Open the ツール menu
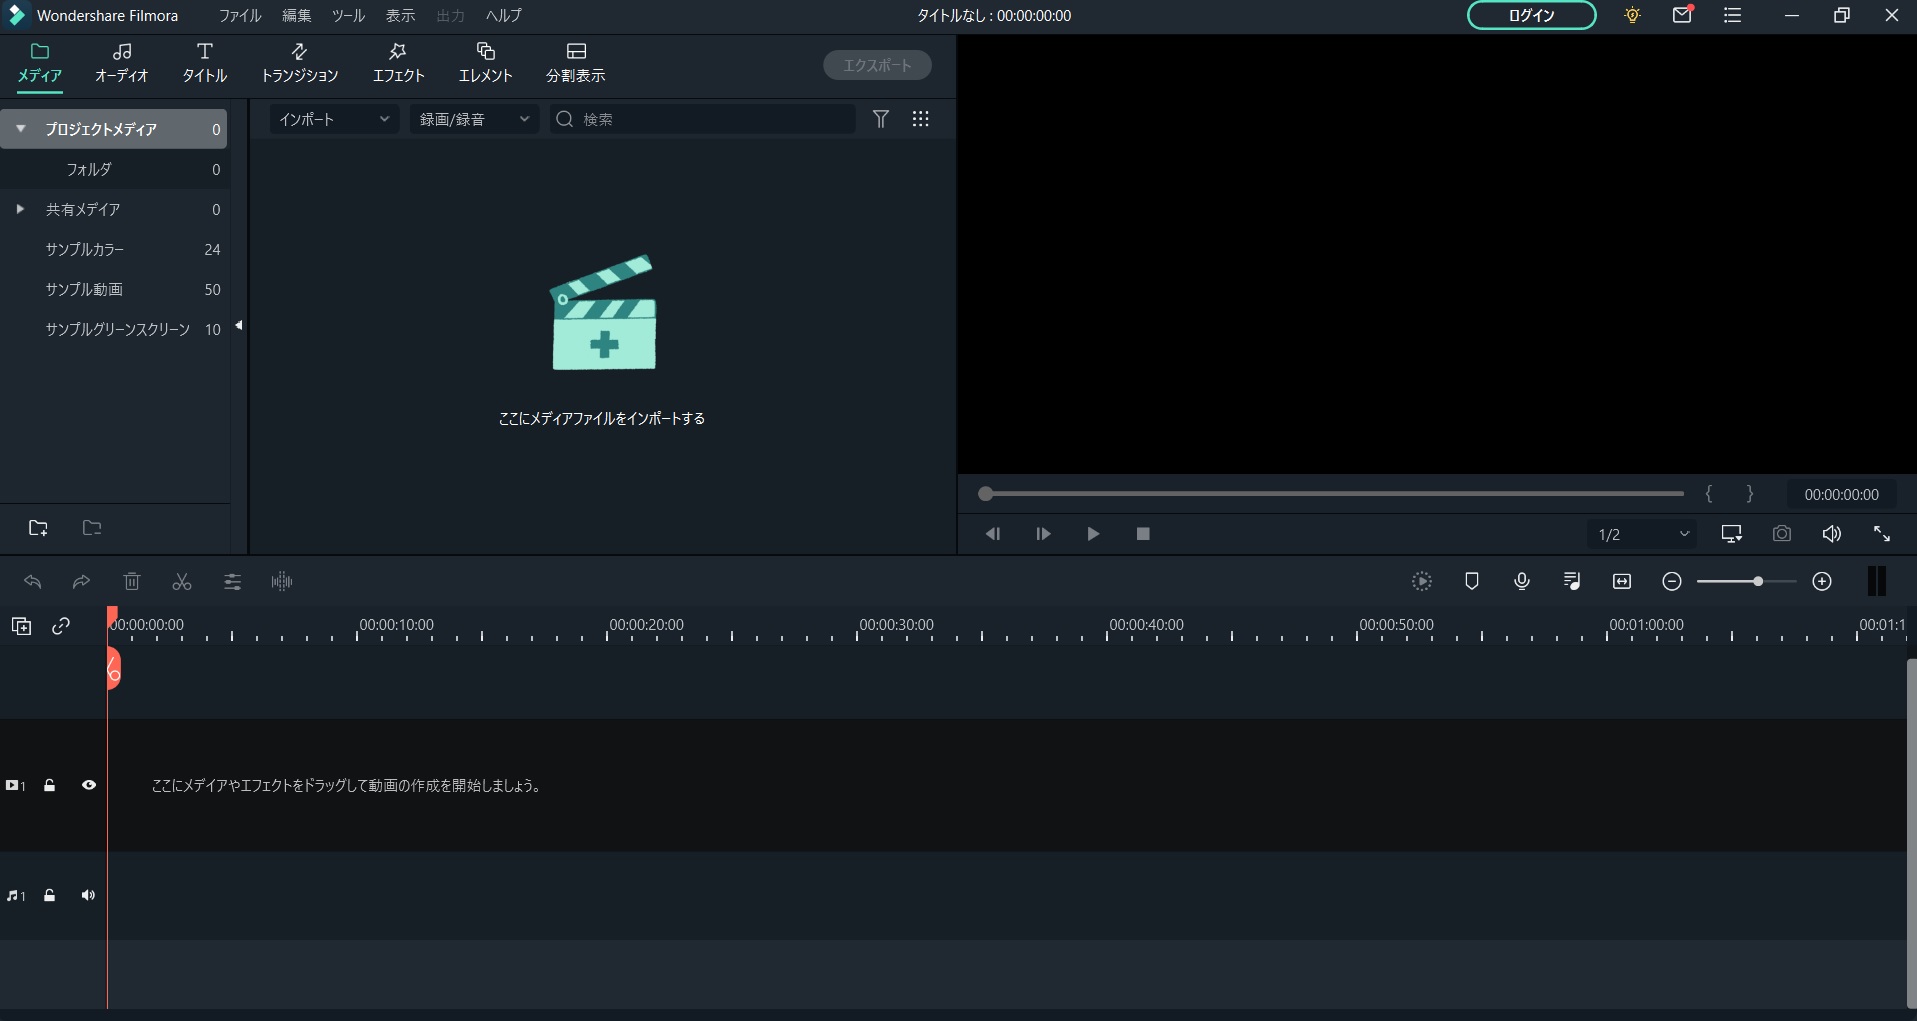This screenshot has width=1917, height=1021. pyautogui.click(x=347, y=15)
